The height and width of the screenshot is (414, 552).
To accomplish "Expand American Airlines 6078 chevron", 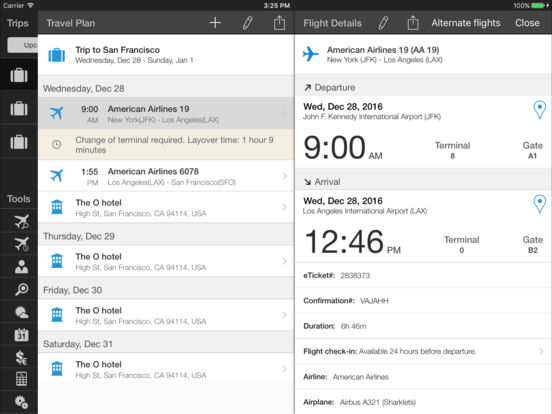I will point(284,176).
